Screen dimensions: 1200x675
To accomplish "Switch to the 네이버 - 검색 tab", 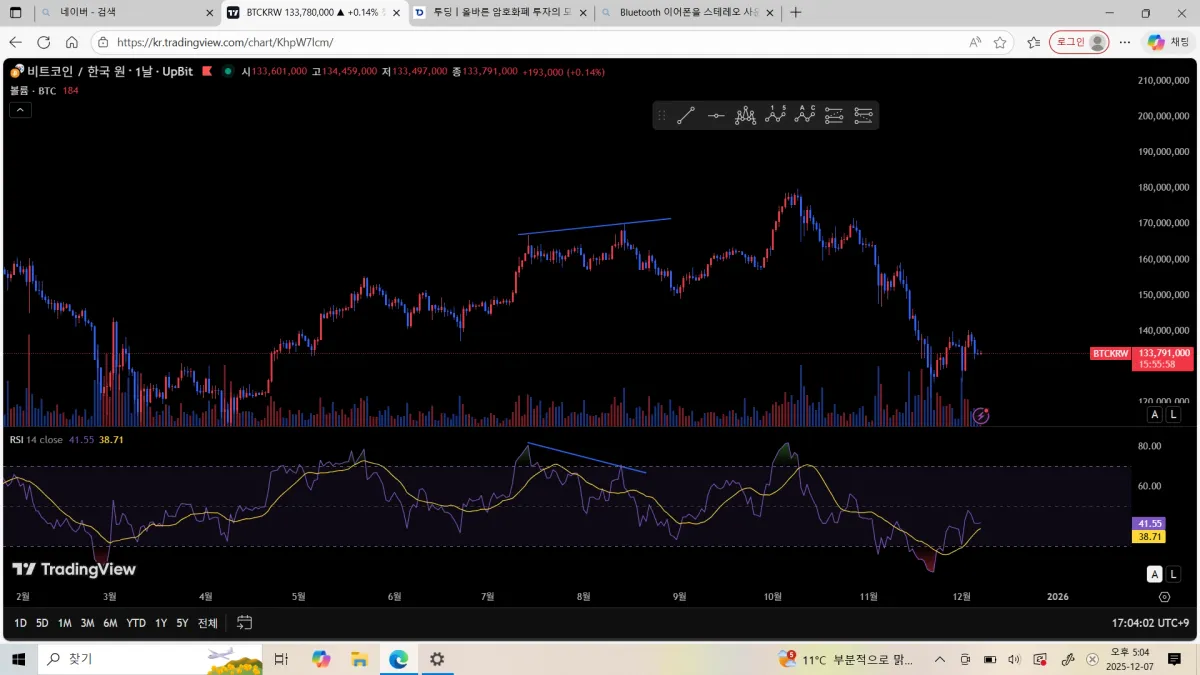I will coord(127,13).
